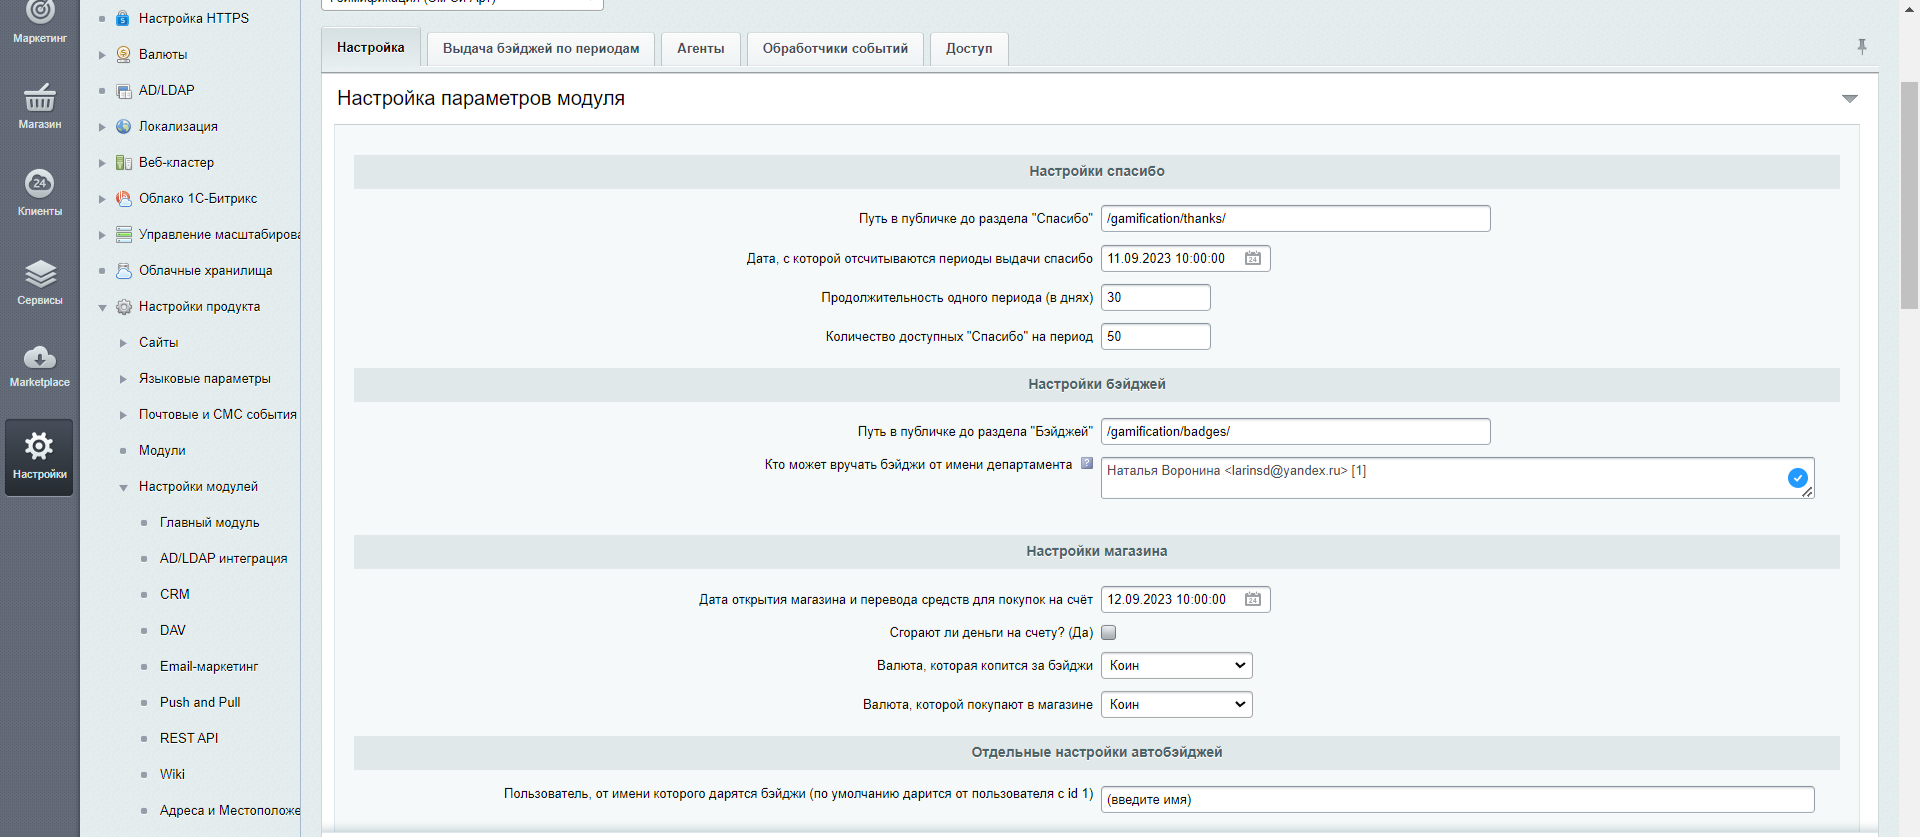Open 'Валюта, которой покупают в магазине' dropdown

coord(1176,705)
